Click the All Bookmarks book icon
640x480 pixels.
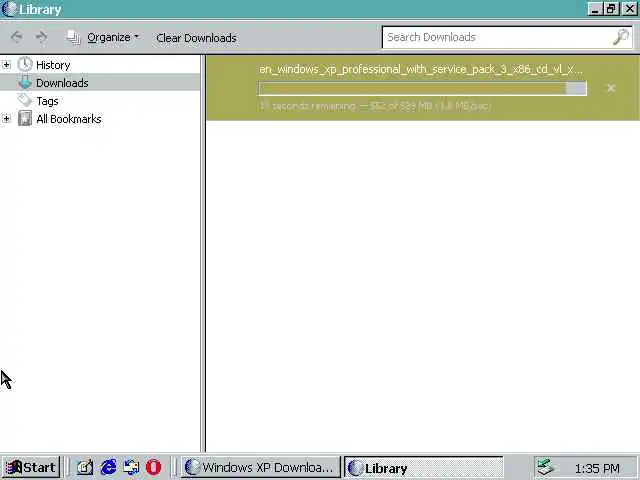[x=25, y=118]
